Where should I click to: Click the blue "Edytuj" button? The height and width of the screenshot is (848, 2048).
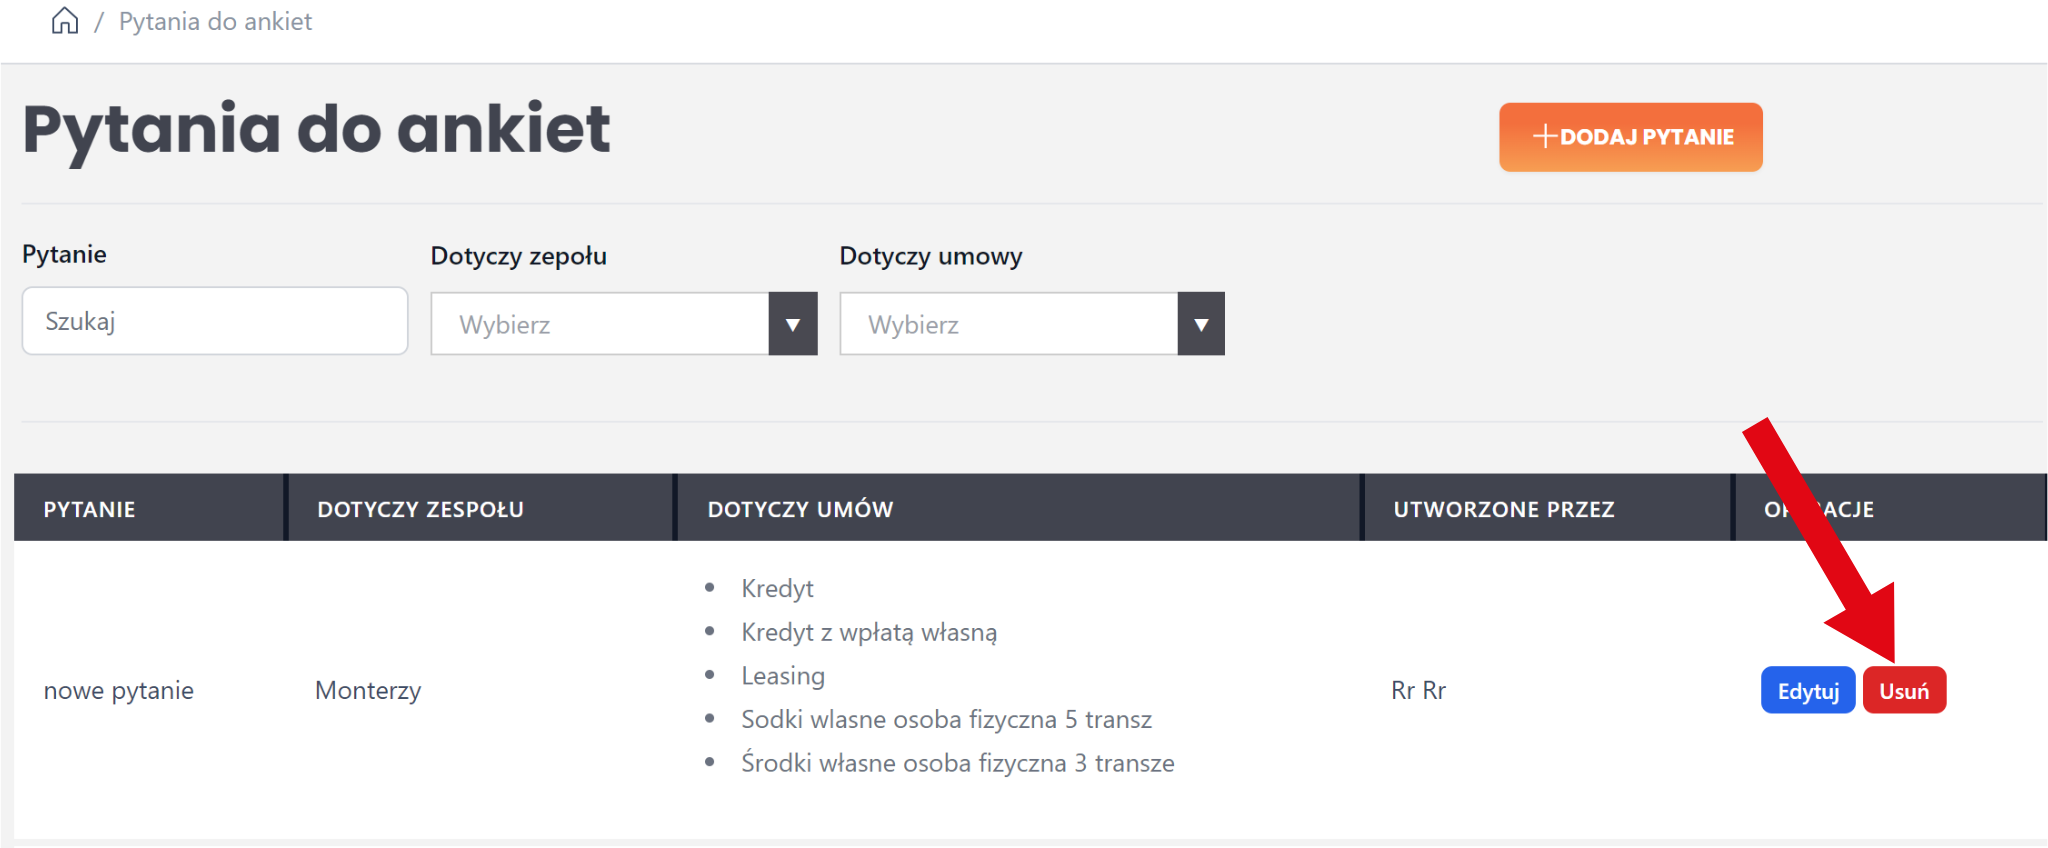click(x=1807, y=691)
